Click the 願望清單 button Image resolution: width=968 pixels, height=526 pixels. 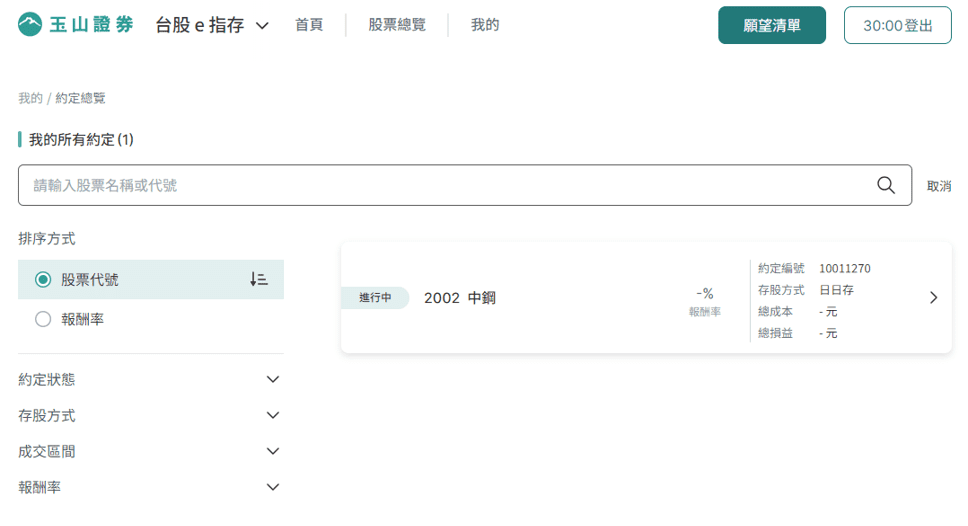[x=772, y=25]
